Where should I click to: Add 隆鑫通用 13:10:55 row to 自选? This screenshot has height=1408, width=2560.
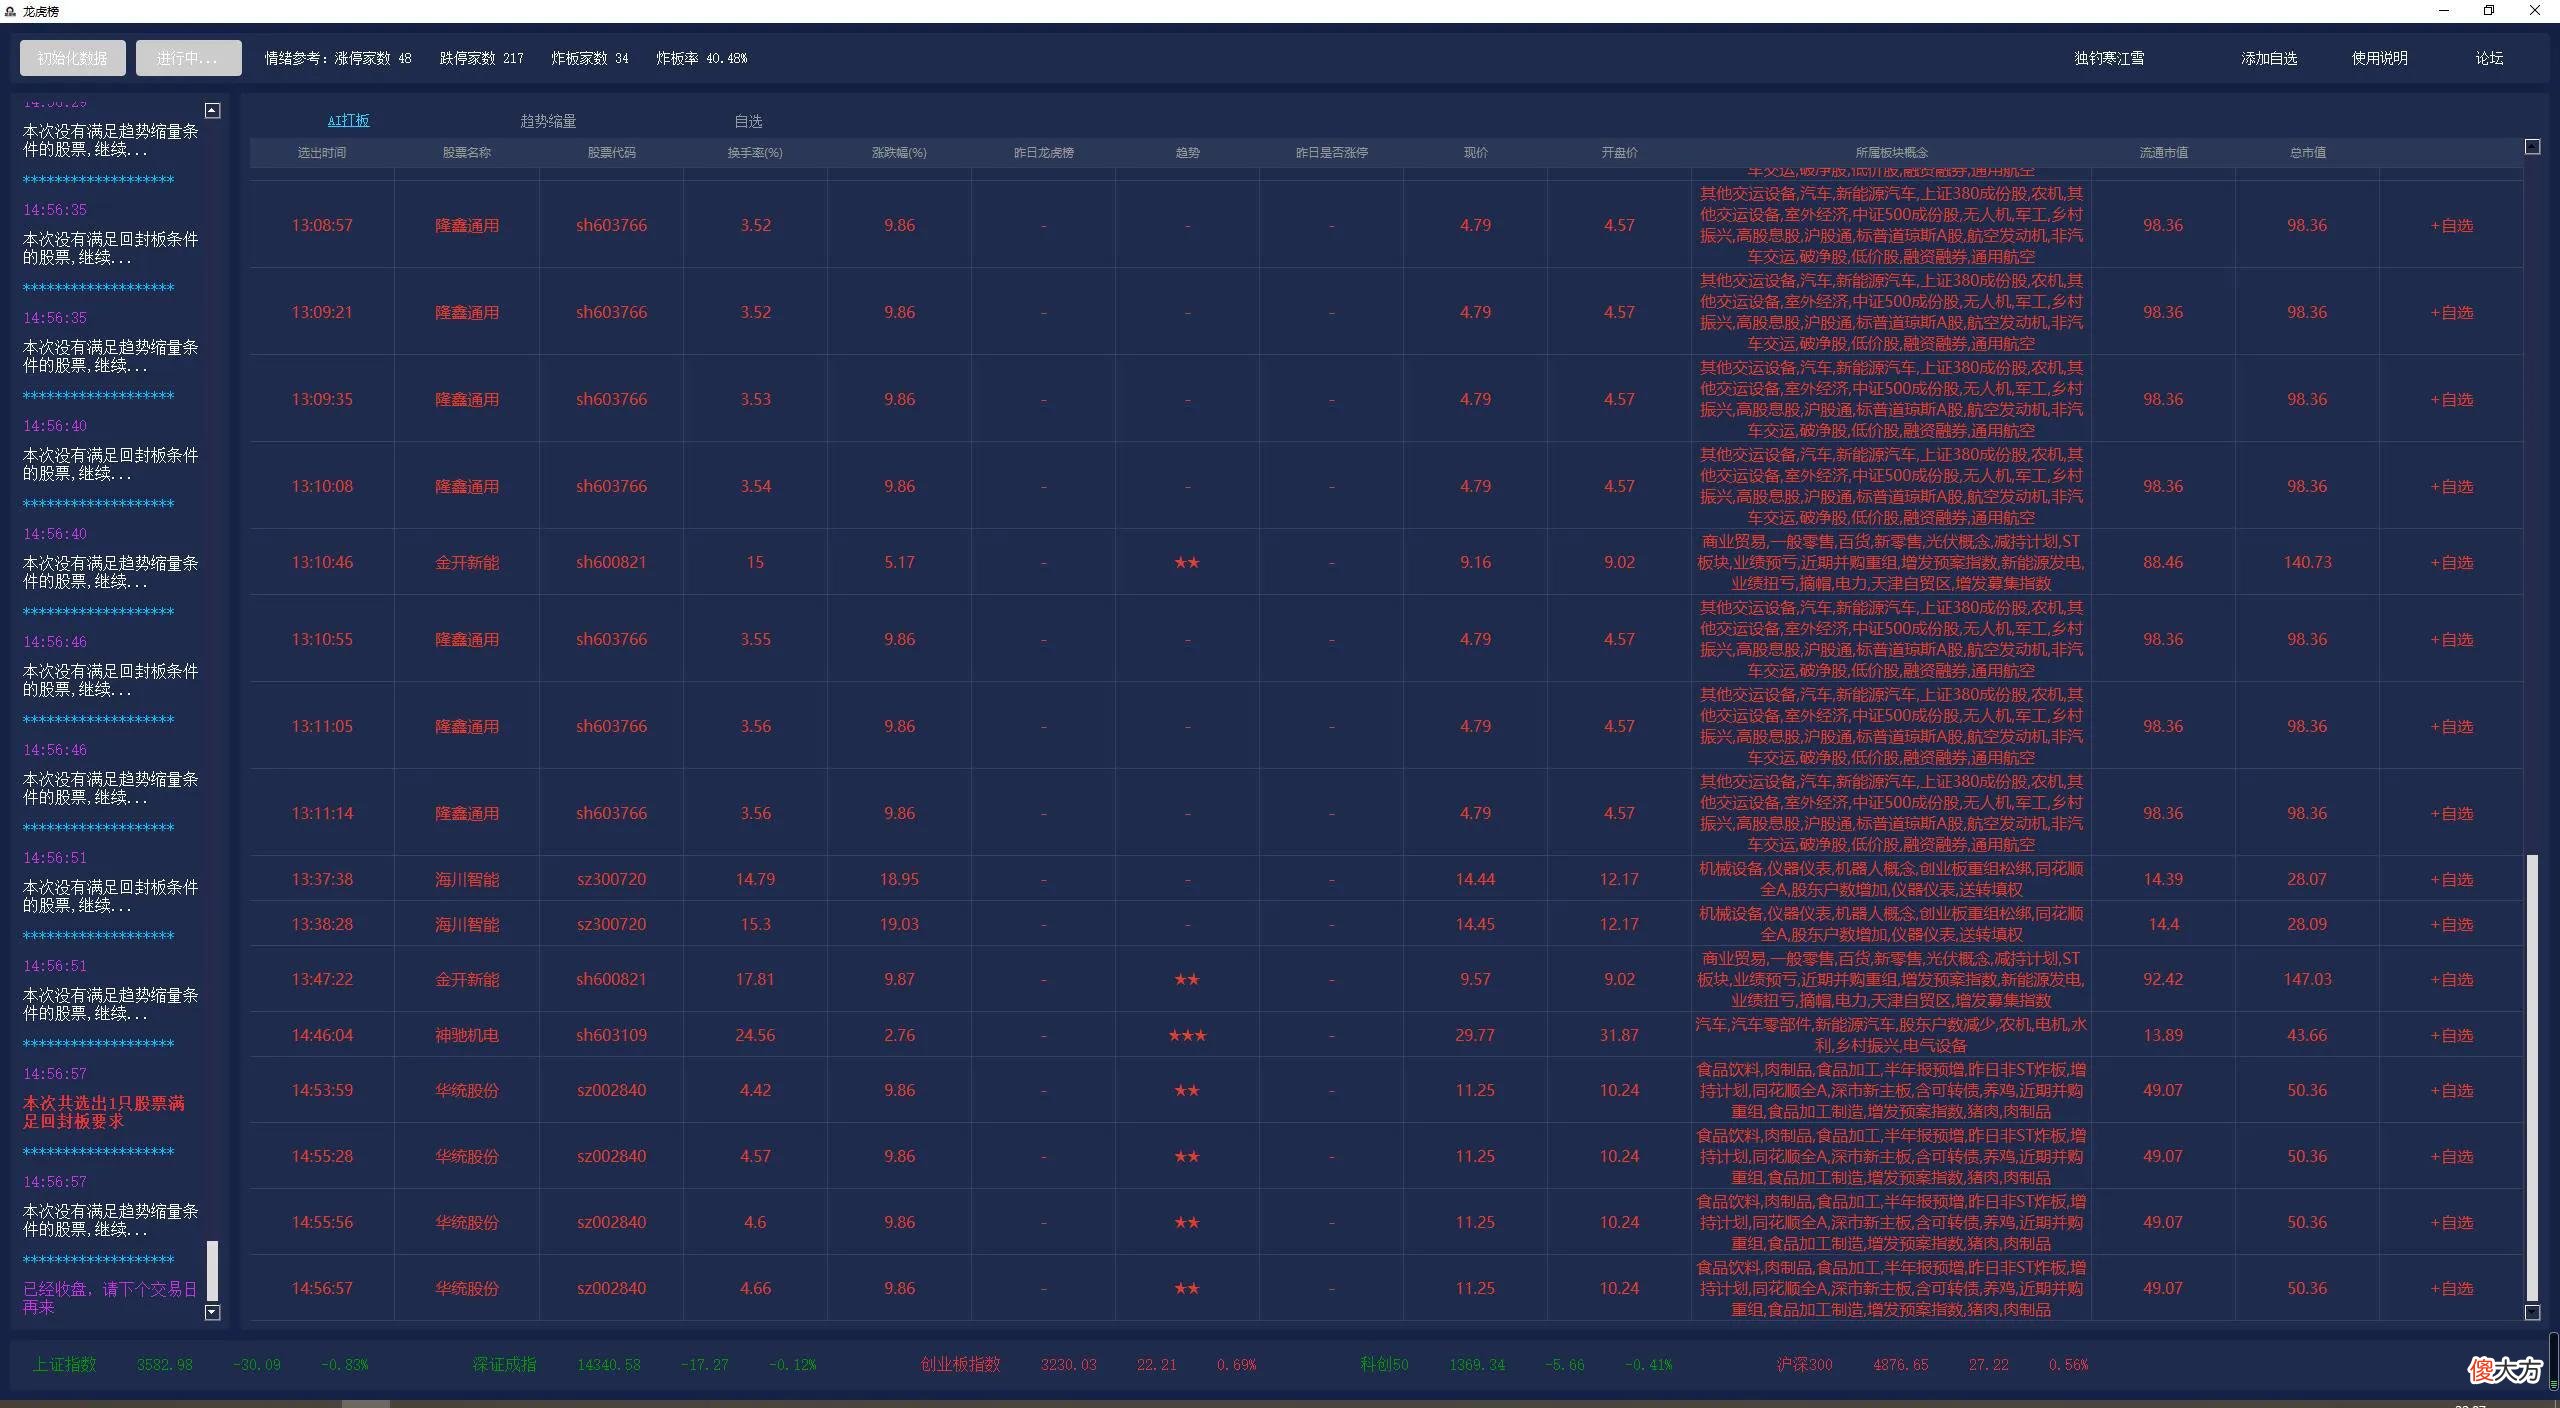(x=2451, y=639)
